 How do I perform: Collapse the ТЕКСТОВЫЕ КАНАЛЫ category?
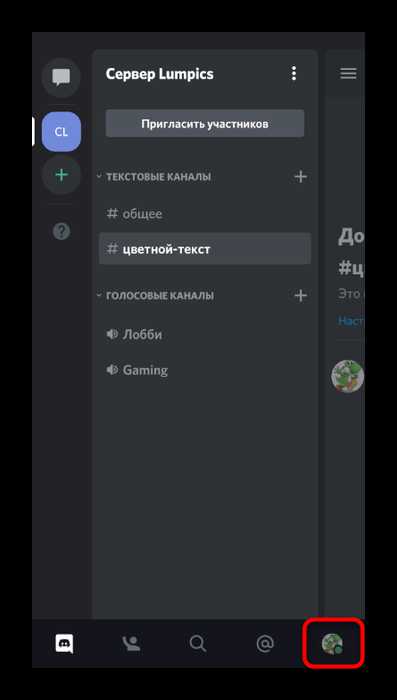click(155, 177)
